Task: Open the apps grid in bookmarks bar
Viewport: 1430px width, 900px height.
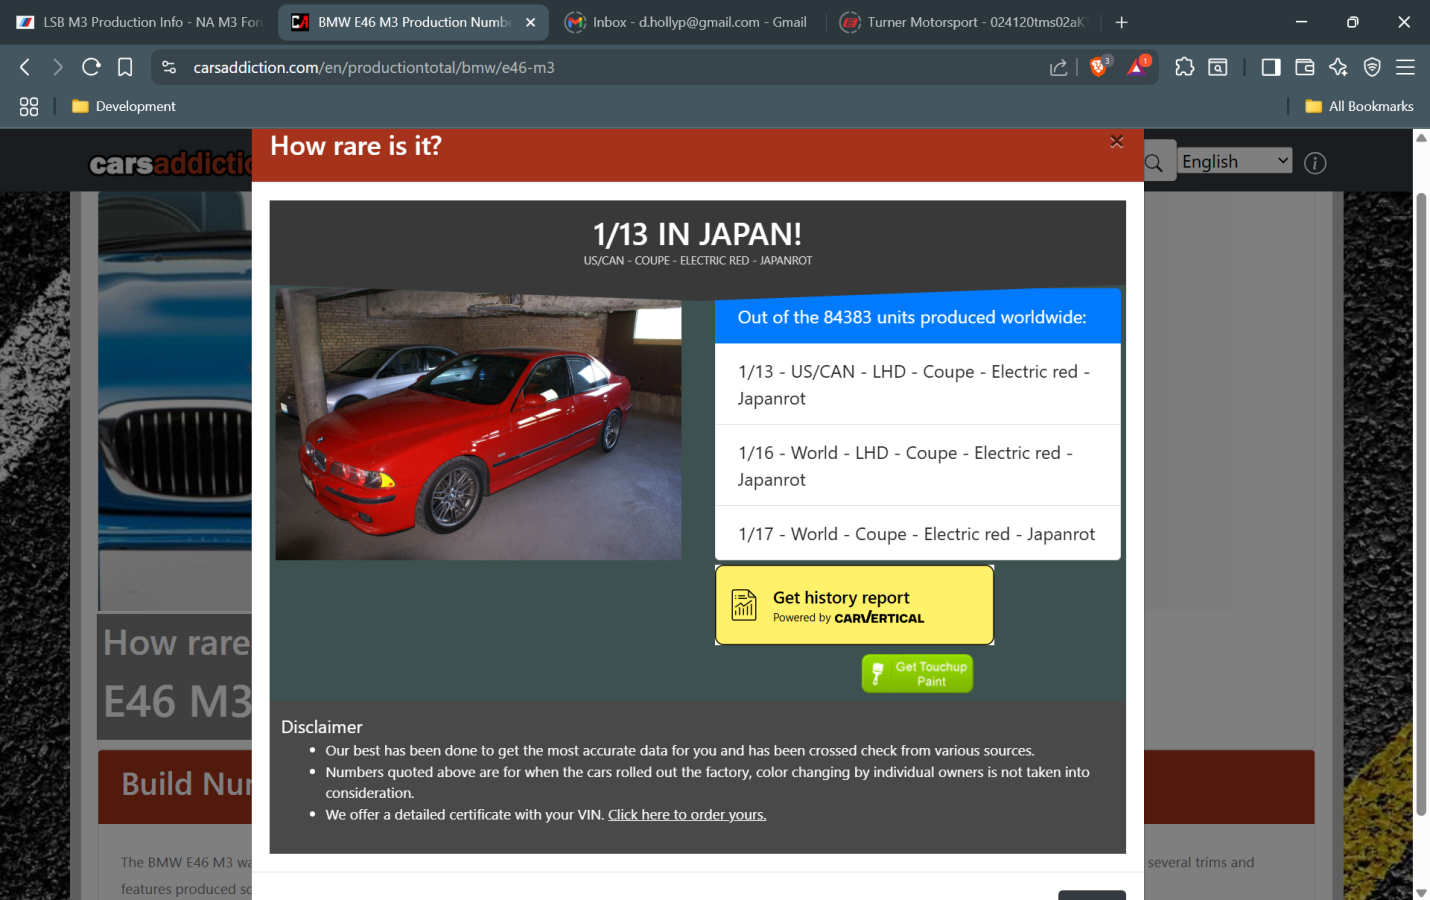Action: pyautogui.click(x=29, y=106)
